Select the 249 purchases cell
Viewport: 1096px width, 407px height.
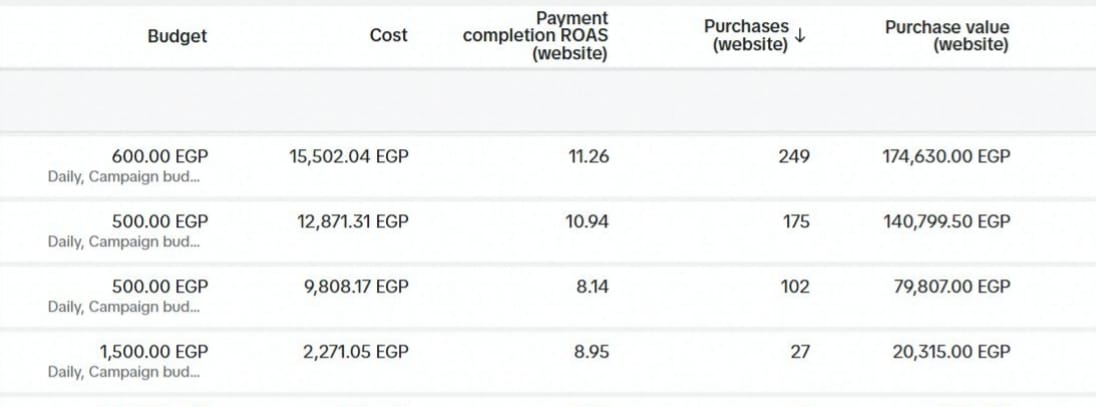click(794, 156)
